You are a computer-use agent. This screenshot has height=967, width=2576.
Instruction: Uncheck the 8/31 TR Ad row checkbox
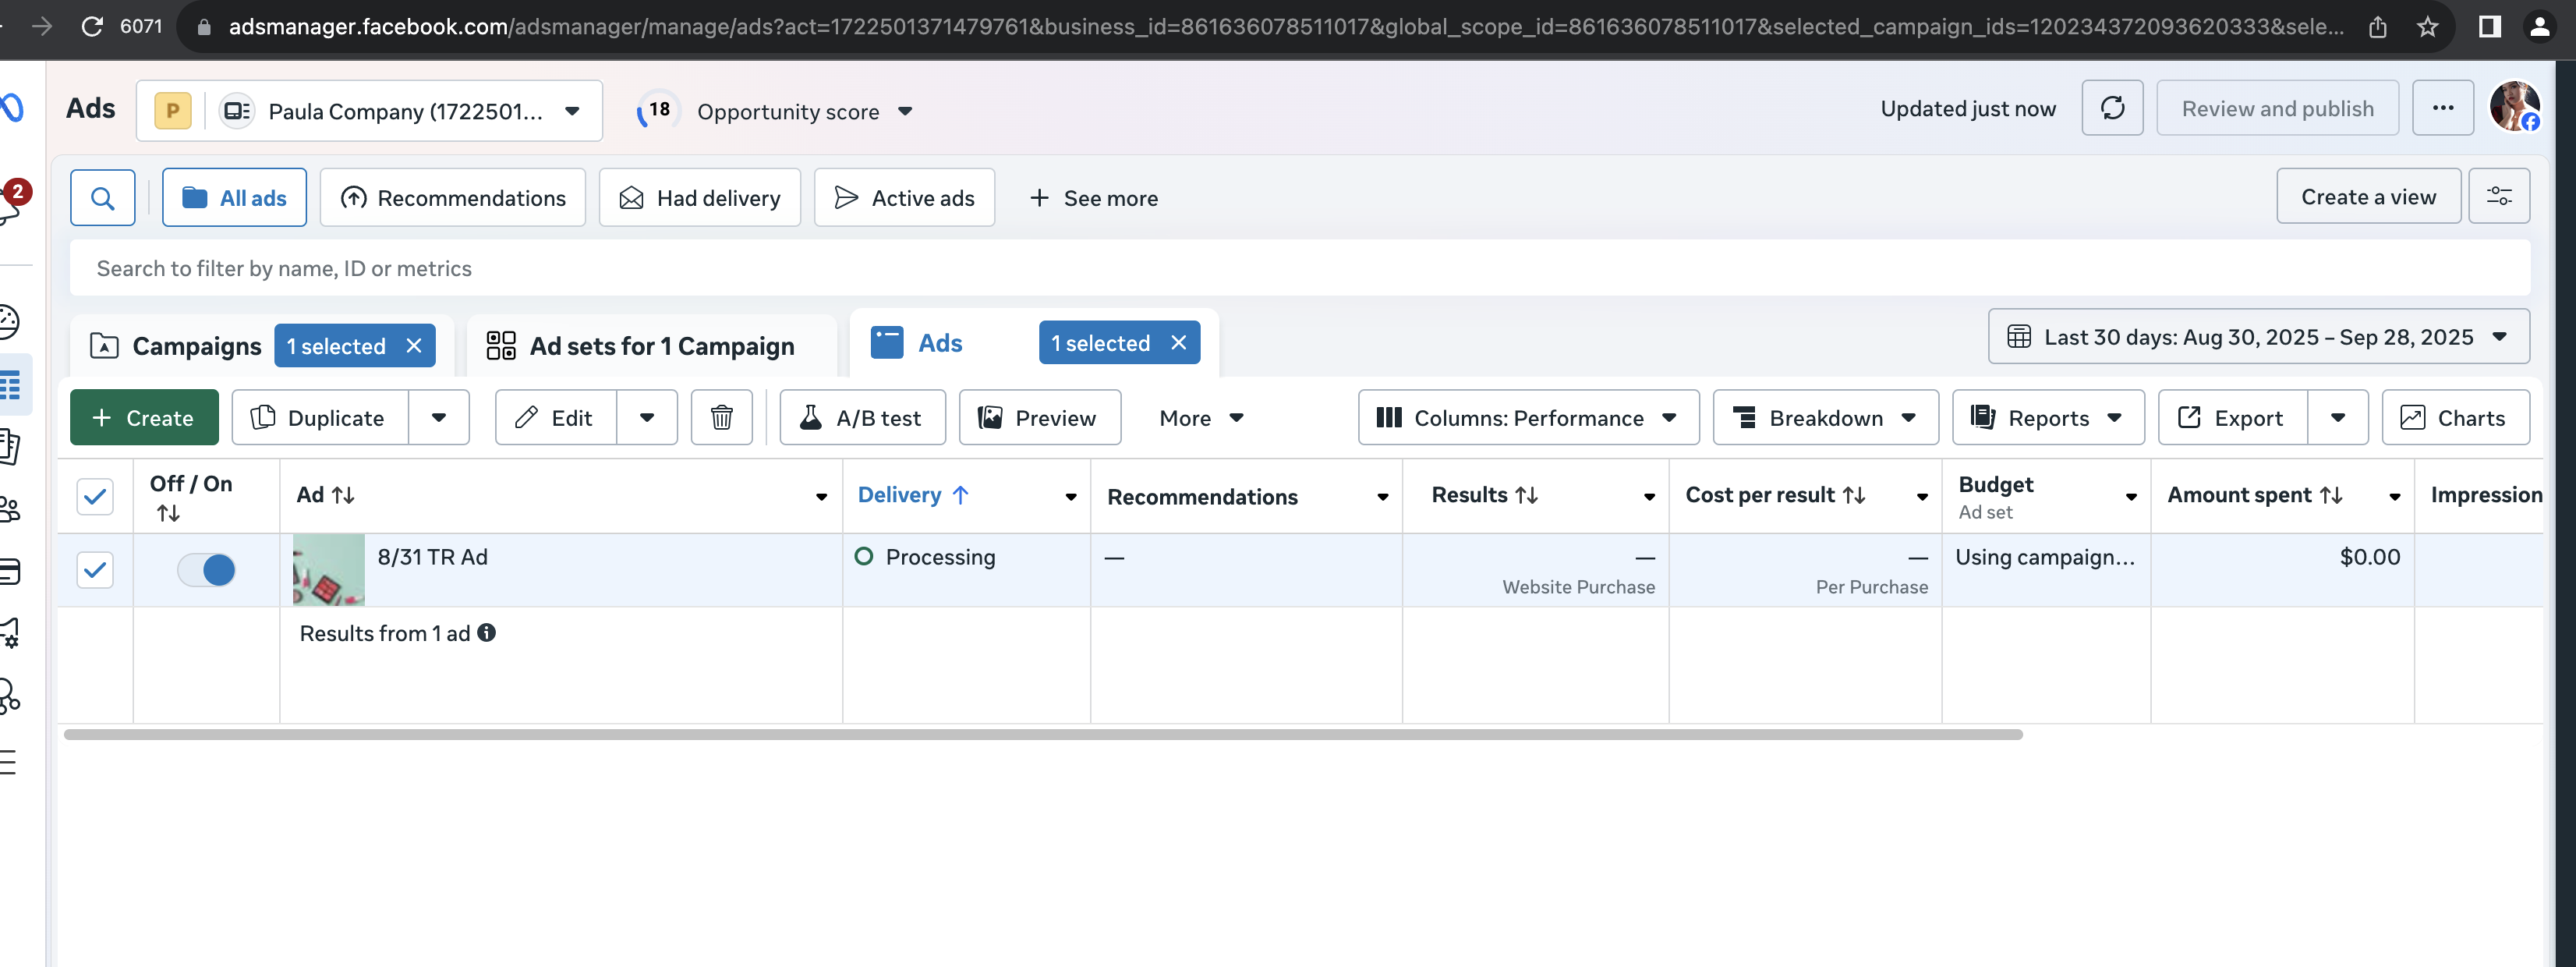pyautogui.click(x=95, y=570)
